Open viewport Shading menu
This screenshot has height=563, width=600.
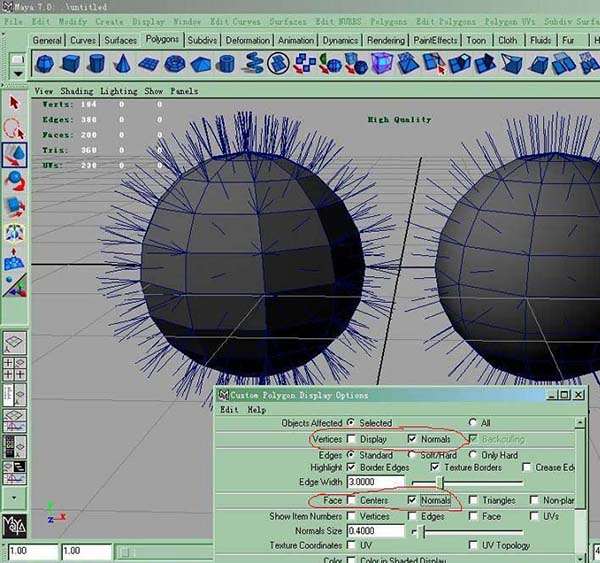pyautogui.click(x=77, y=91)
